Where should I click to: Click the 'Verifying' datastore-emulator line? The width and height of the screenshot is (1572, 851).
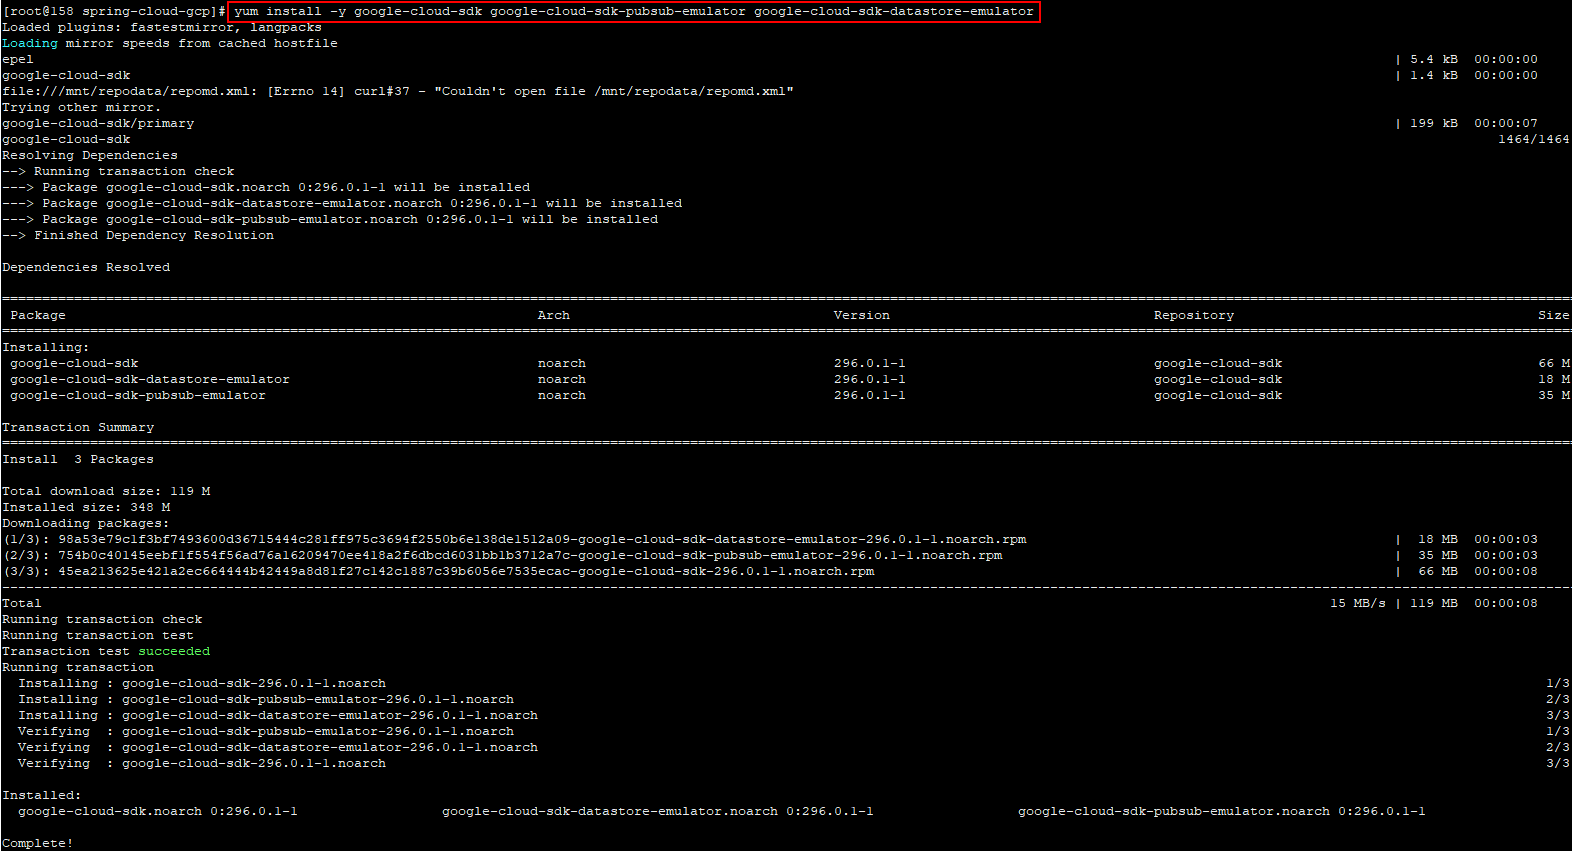pos(278,748)
